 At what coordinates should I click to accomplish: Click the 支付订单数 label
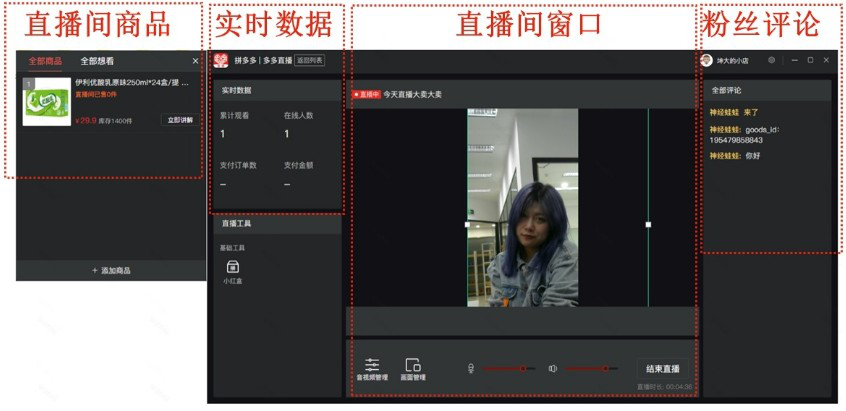(x=238, y=165)
